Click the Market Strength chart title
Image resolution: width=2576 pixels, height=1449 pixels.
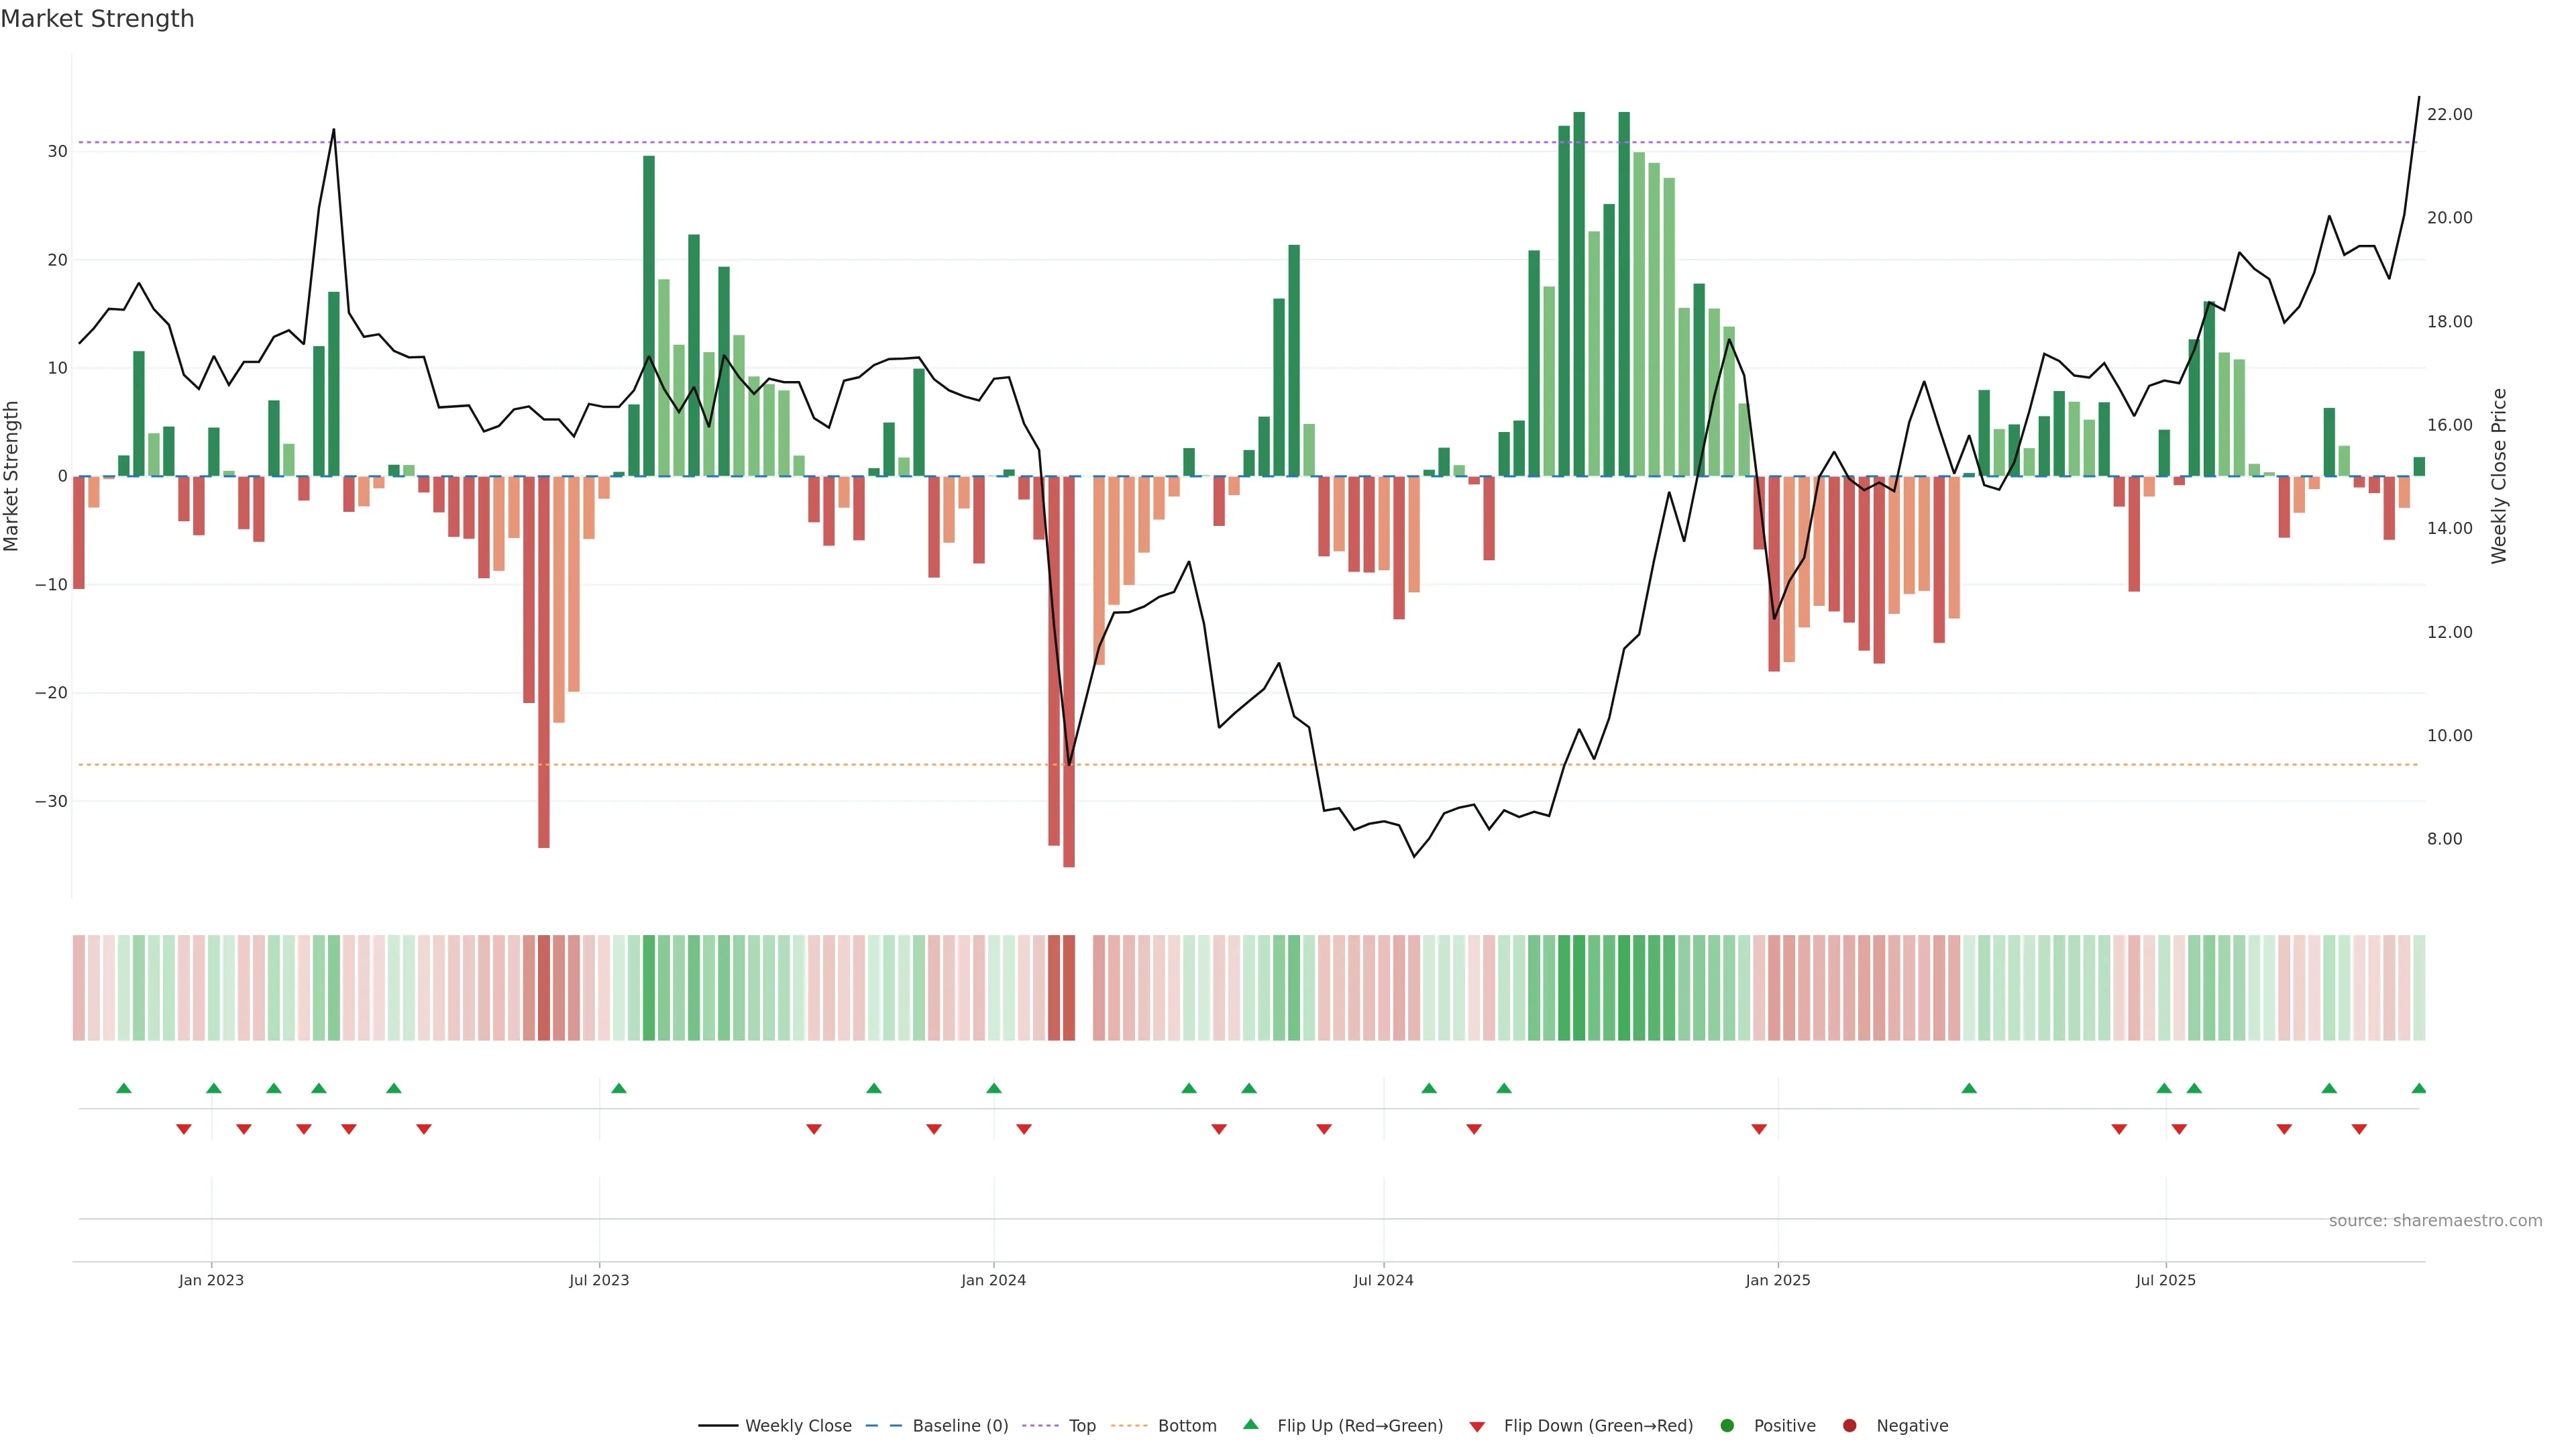coord(97,19)
